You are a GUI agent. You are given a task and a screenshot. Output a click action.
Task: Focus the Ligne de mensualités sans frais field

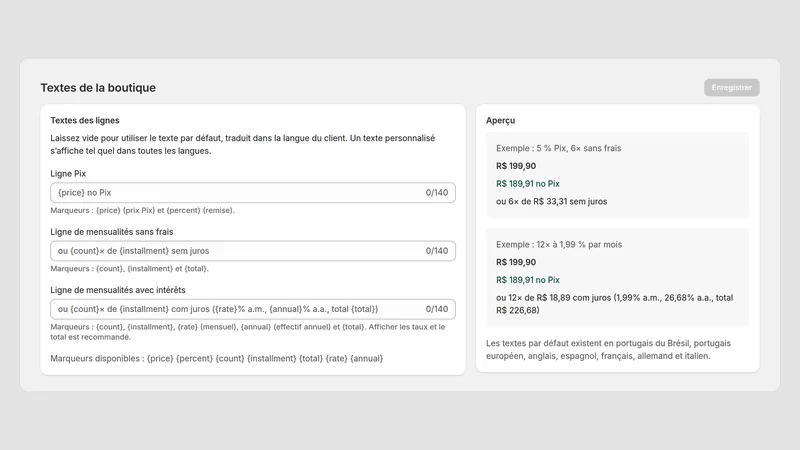[253, 251]
